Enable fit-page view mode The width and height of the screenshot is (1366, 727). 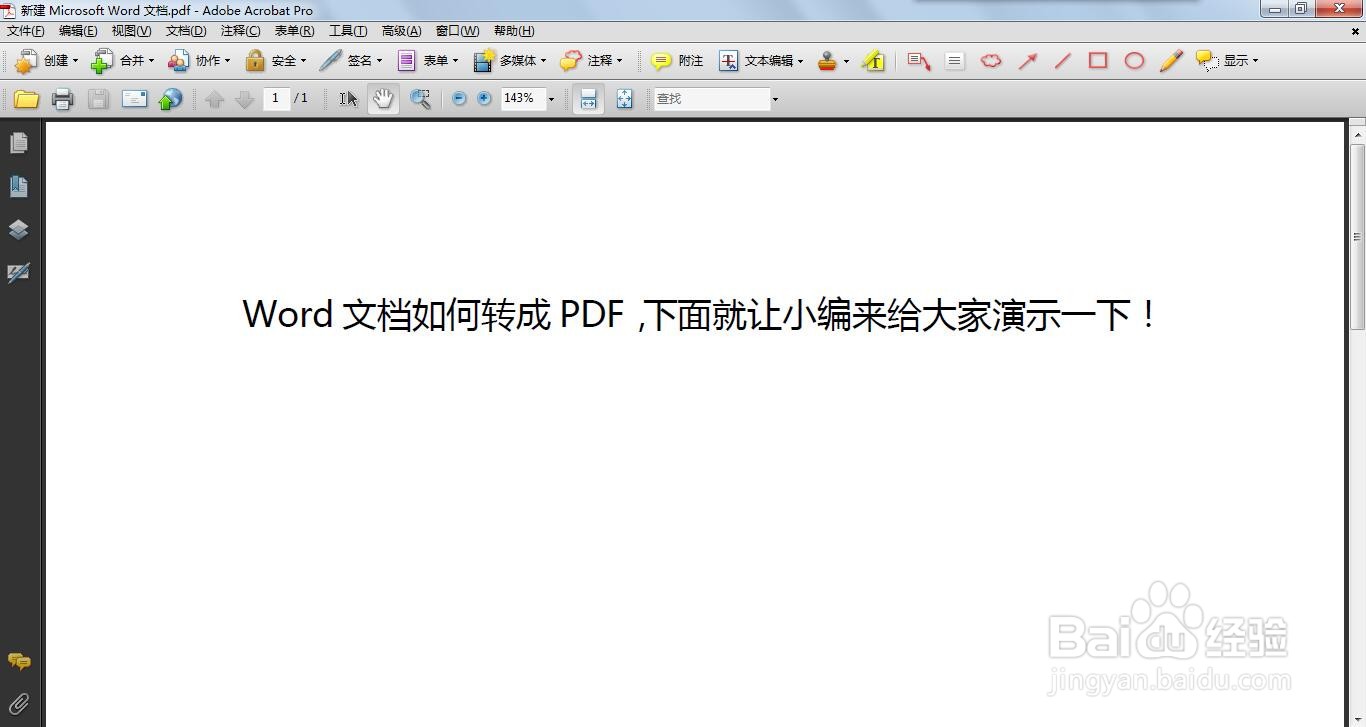click(x=624, y=98)
